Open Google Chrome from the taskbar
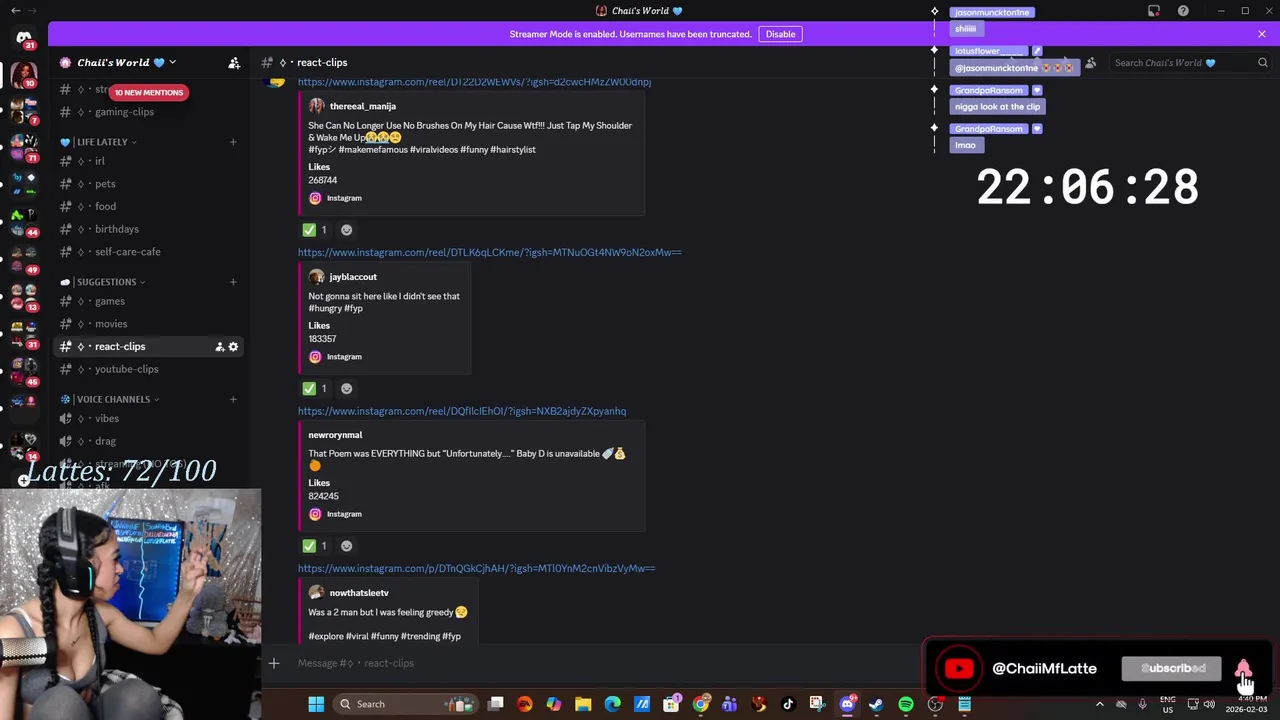The image size is (1280, 720). 700,704
